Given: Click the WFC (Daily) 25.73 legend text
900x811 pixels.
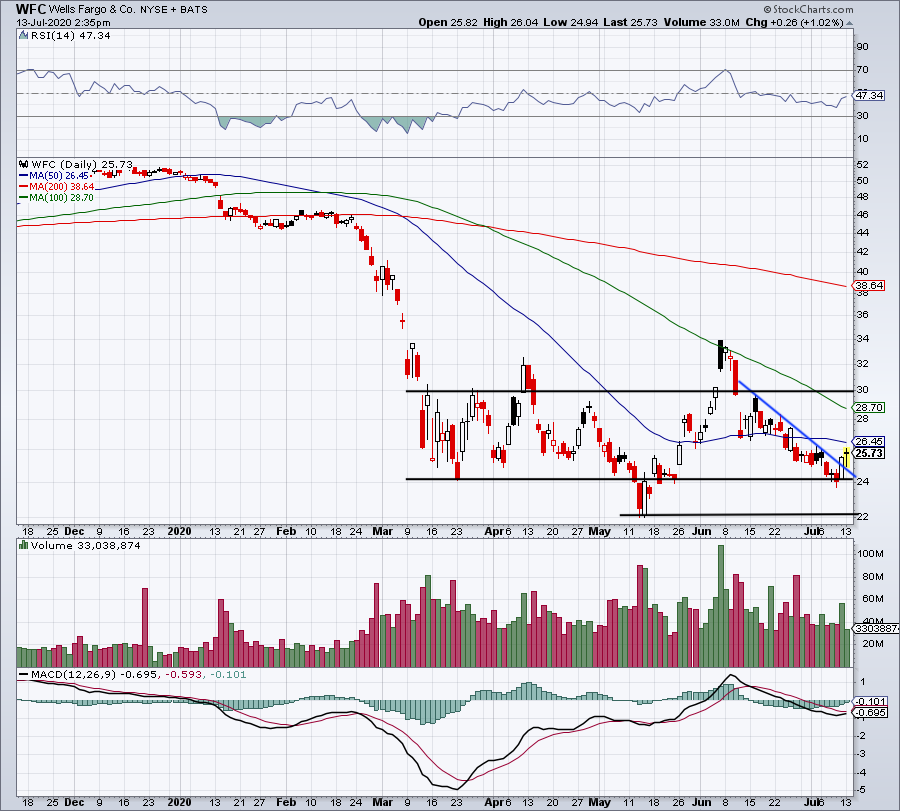Looking at the screenshot, I should coord(82,164).
